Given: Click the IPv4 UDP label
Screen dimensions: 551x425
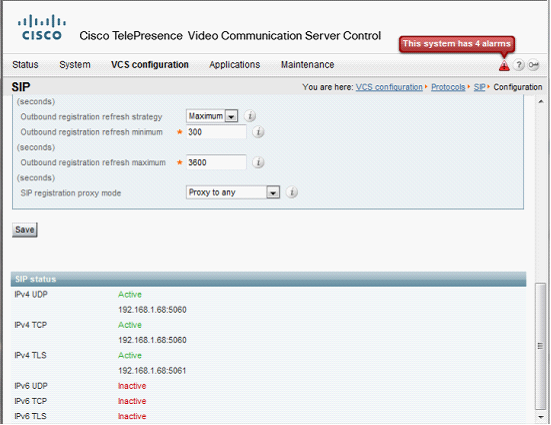Looking at the screenshot, I should coord(31,295).
